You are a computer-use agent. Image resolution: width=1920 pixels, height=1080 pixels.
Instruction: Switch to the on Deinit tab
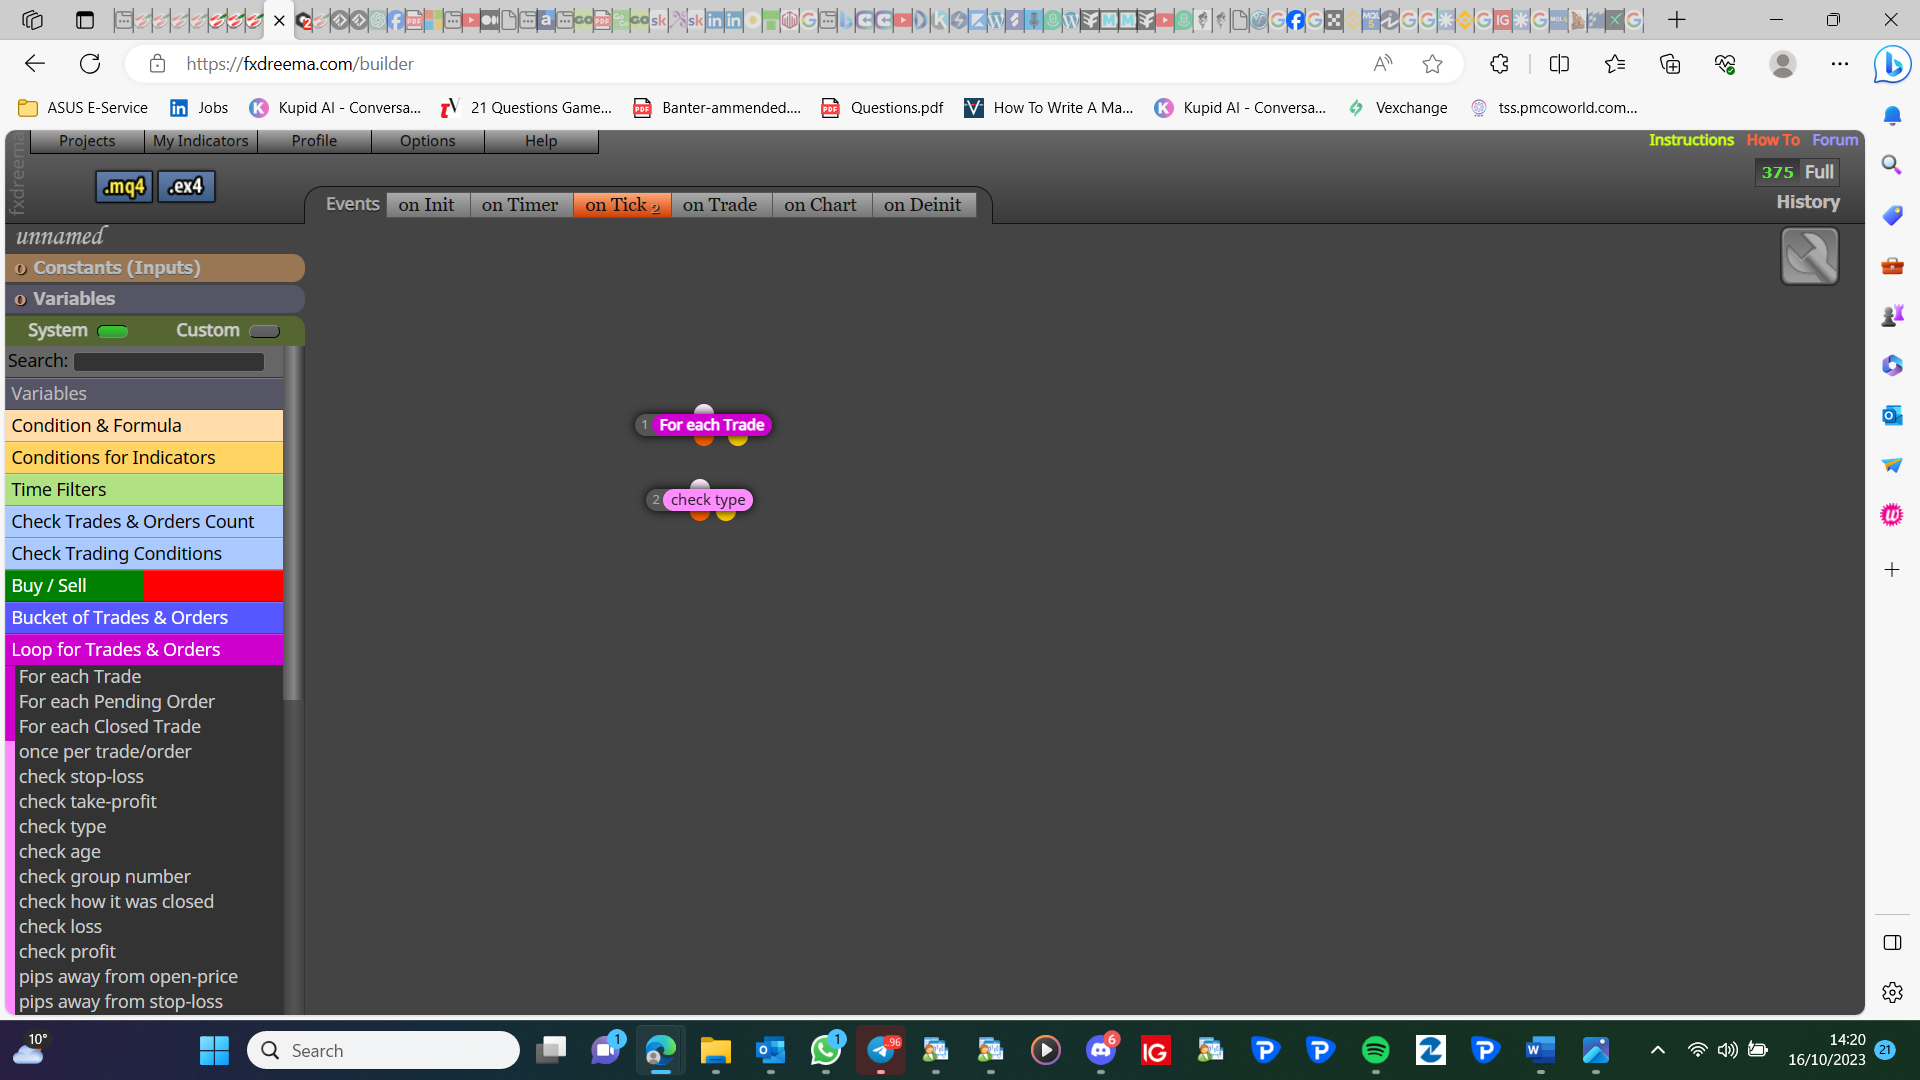pos(923,205)
